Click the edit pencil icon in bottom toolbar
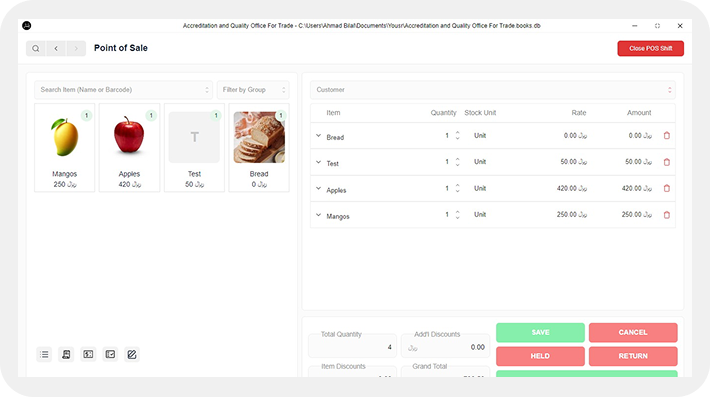This screenshot has width=710, height=397. pos(132,354)
